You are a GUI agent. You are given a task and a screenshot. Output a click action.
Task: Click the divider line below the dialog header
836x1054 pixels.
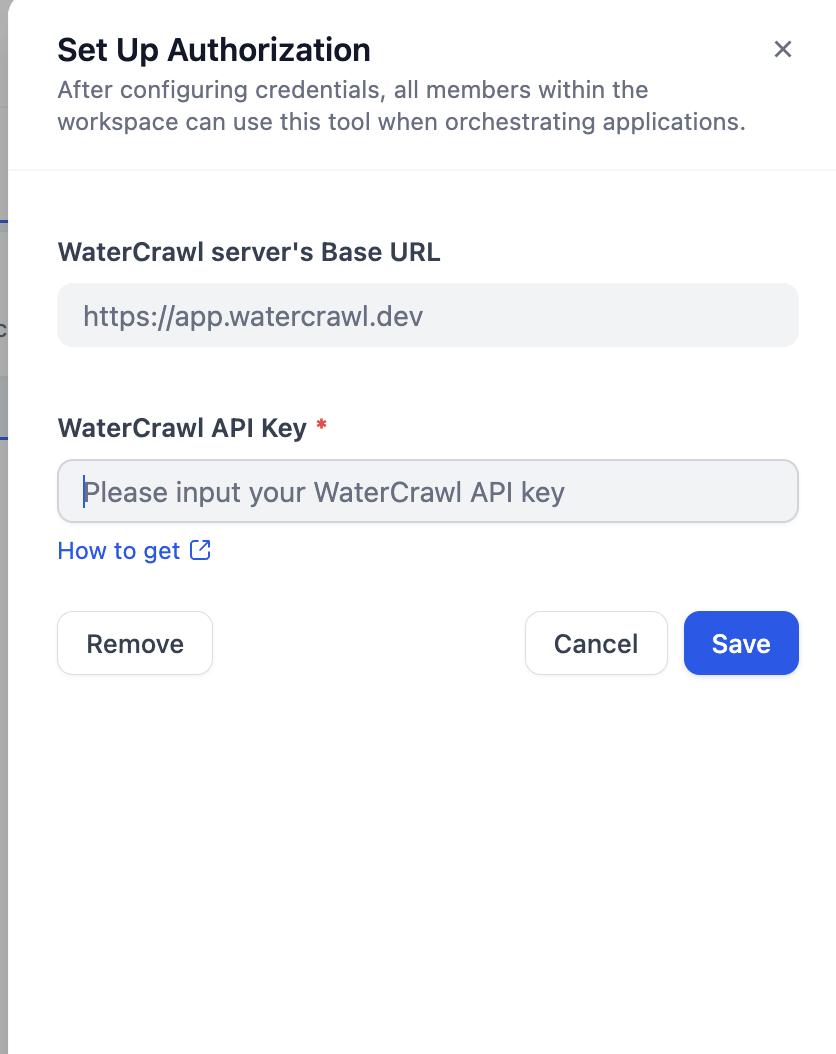pos(422,170)
